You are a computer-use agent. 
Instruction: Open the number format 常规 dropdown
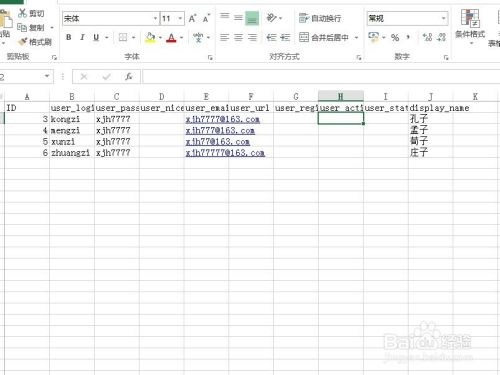pos(444,18)
